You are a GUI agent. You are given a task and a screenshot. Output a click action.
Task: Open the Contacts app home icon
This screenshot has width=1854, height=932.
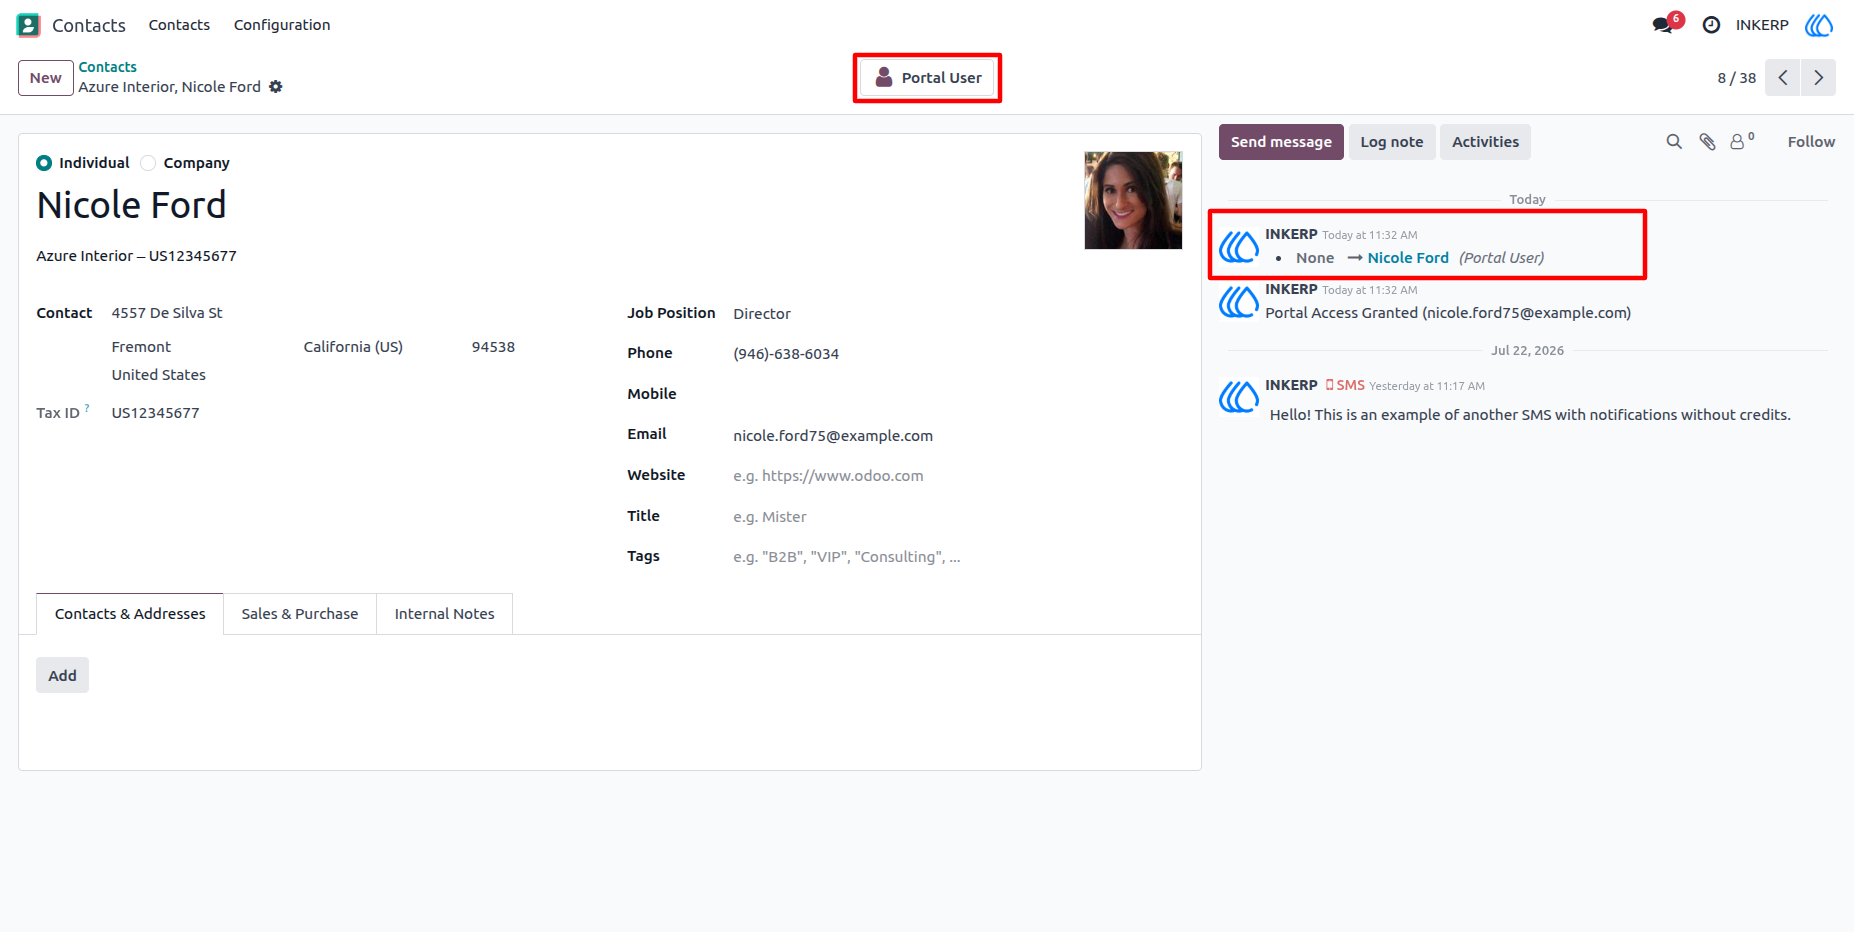click(x=28, y=25)
